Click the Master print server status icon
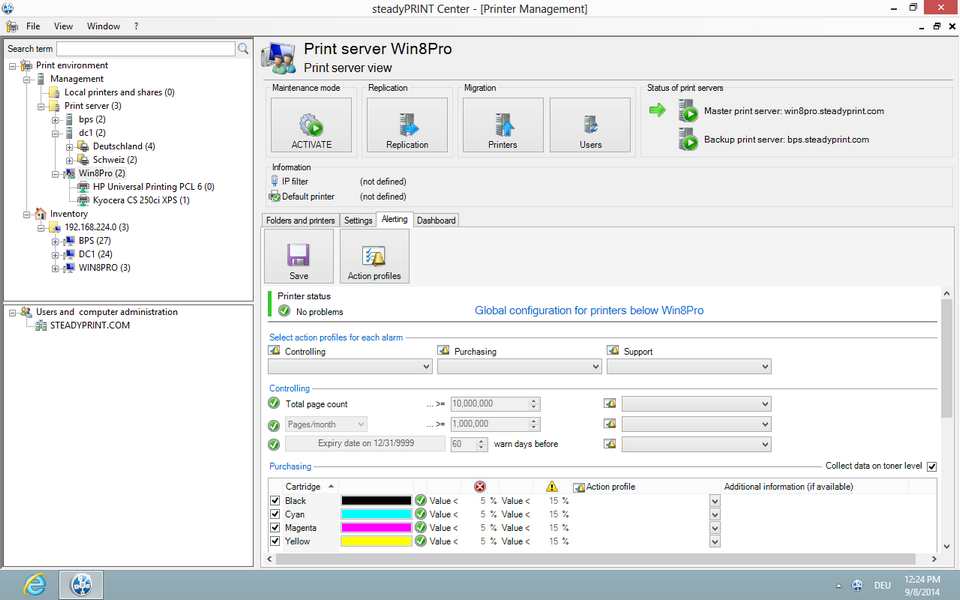Screen dimensions: 960x600 coord(688,111)
